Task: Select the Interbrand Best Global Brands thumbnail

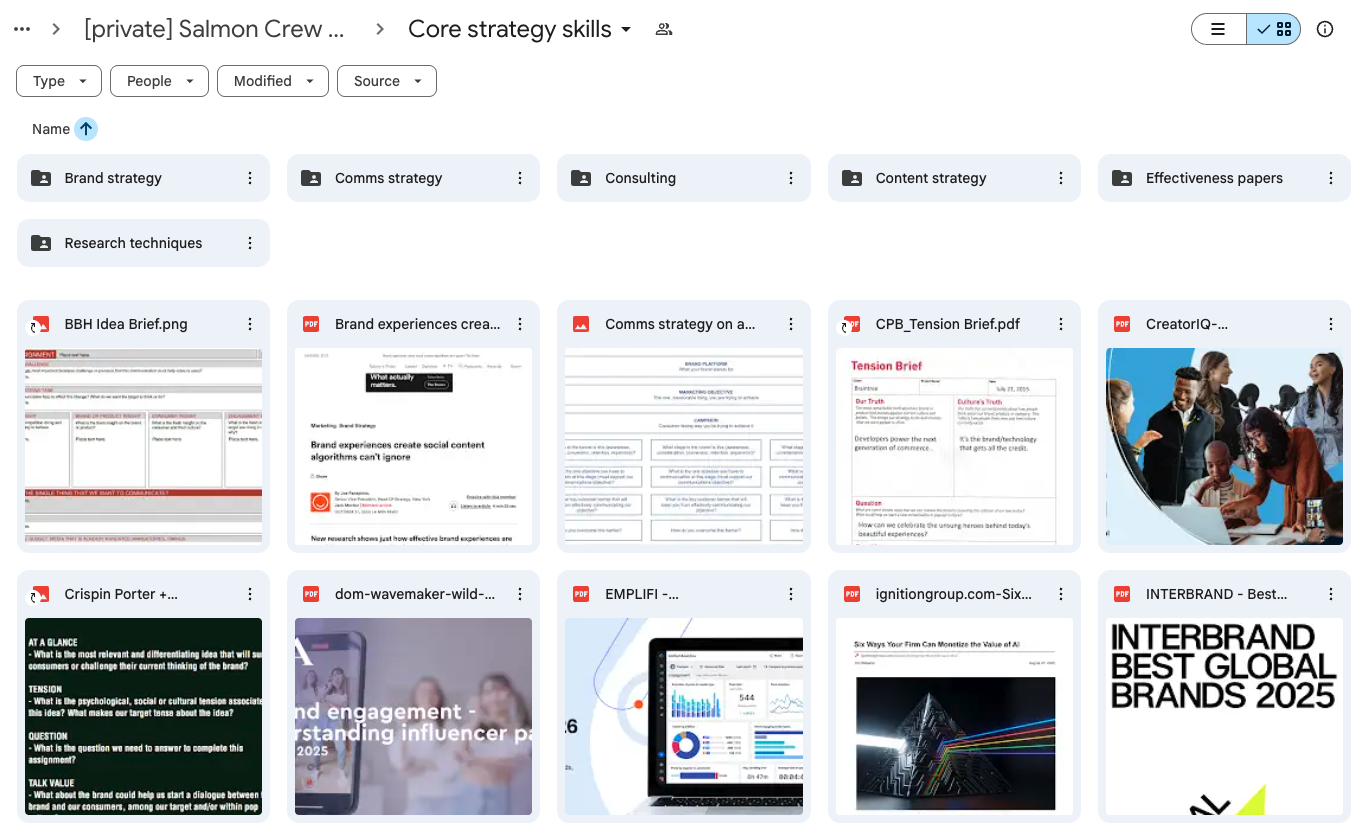Action: point(1224,716)
